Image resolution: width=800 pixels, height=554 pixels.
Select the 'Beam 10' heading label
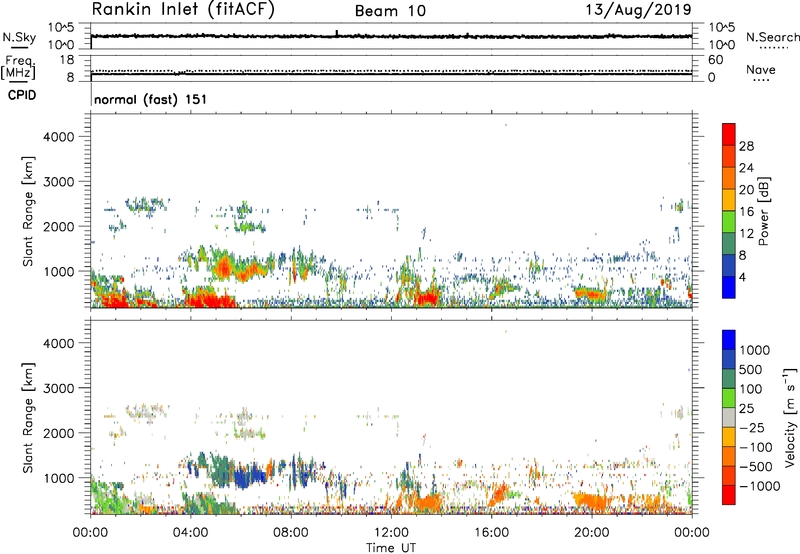(x=390, y=11)
